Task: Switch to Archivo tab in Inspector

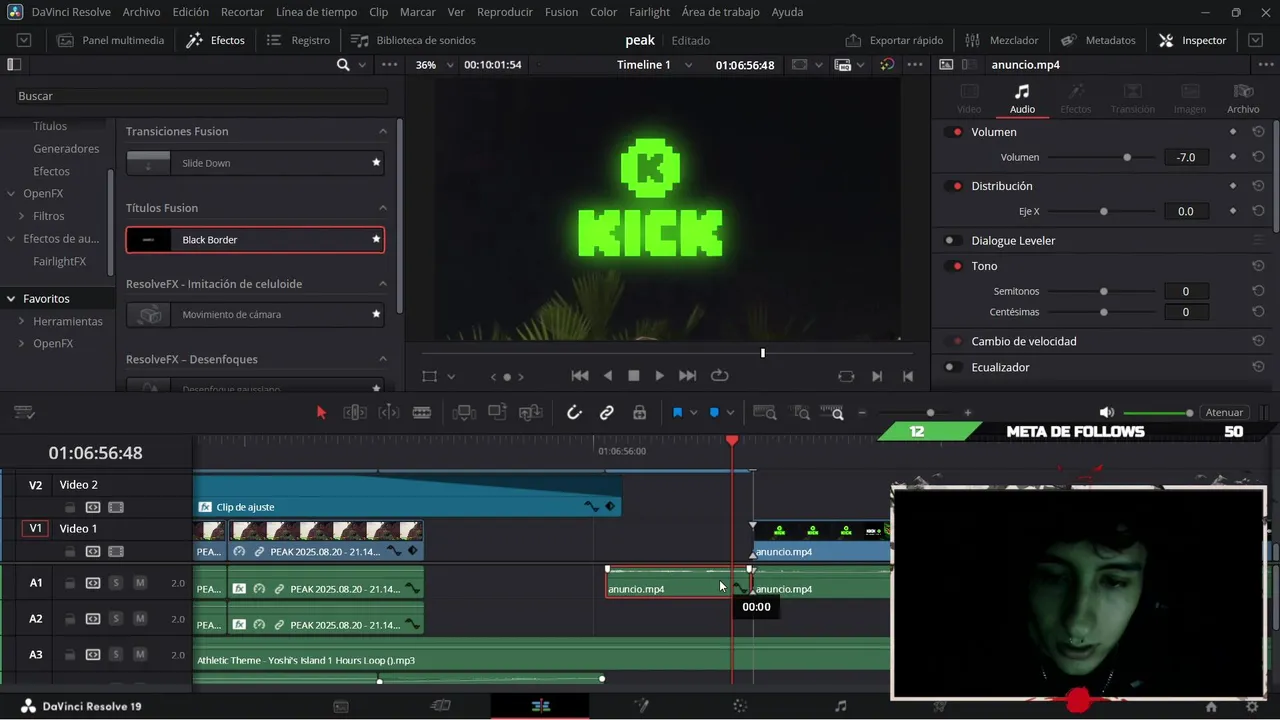Action: 1243,98
